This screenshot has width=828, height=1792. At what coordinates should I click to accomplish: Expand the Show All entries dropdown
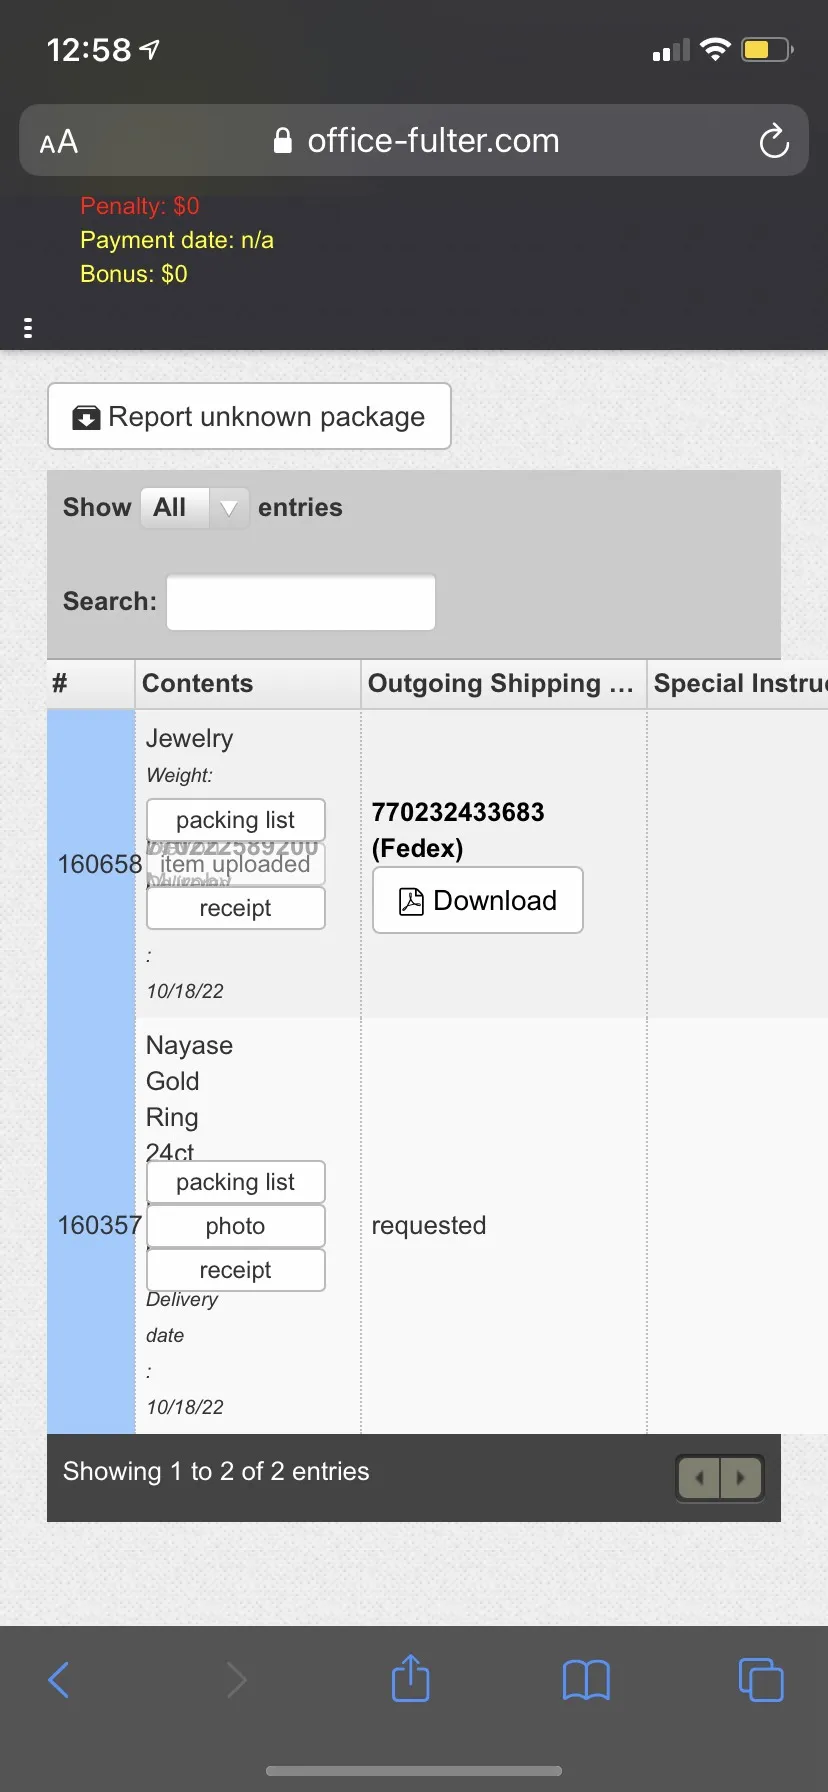[x=194, y=508]
